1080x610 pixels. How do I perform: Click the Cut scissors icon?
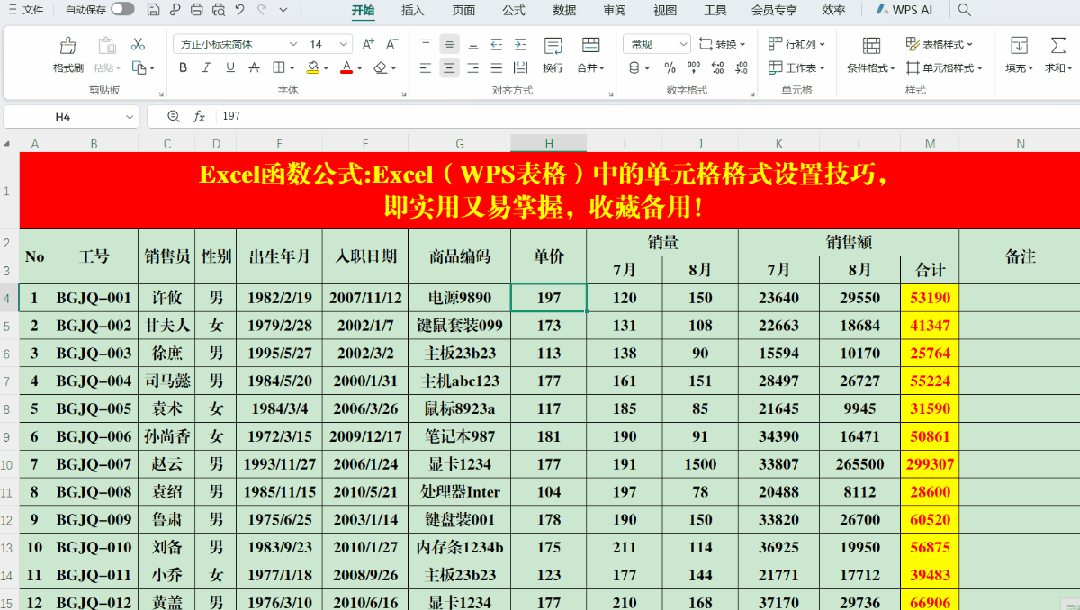138,45
